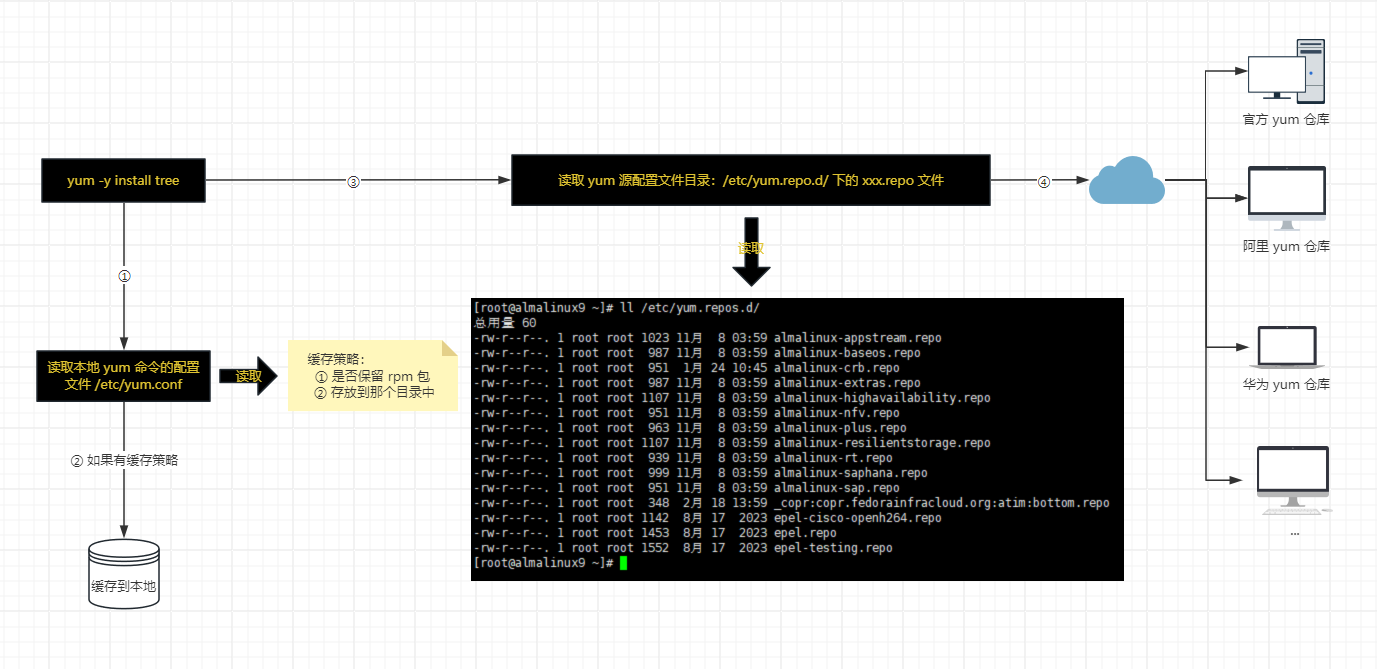Click the thick black downward 读取 arrow
The image size is (1377, 669).
[x=751, y=252]
